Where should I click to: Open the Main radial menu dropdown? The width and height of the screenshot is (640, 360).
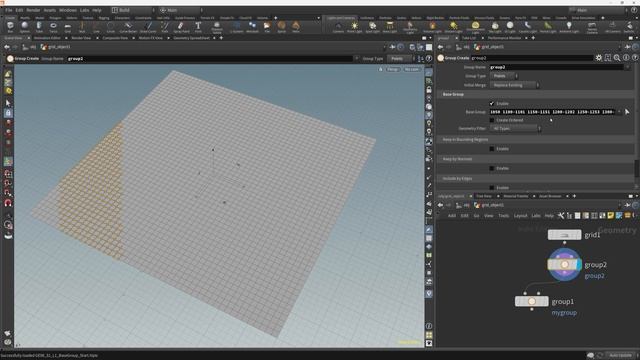point(181,10)
